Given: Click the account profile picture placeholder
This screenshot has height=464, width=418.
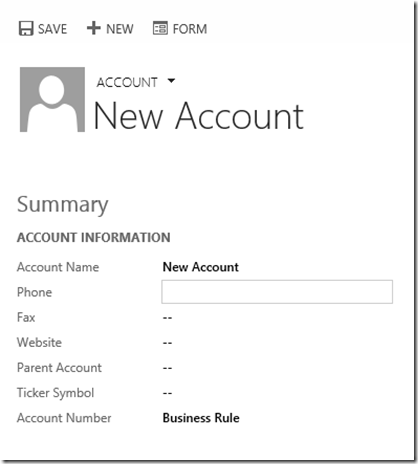Looking at the screenshot, I should click(x=52, y=99).
